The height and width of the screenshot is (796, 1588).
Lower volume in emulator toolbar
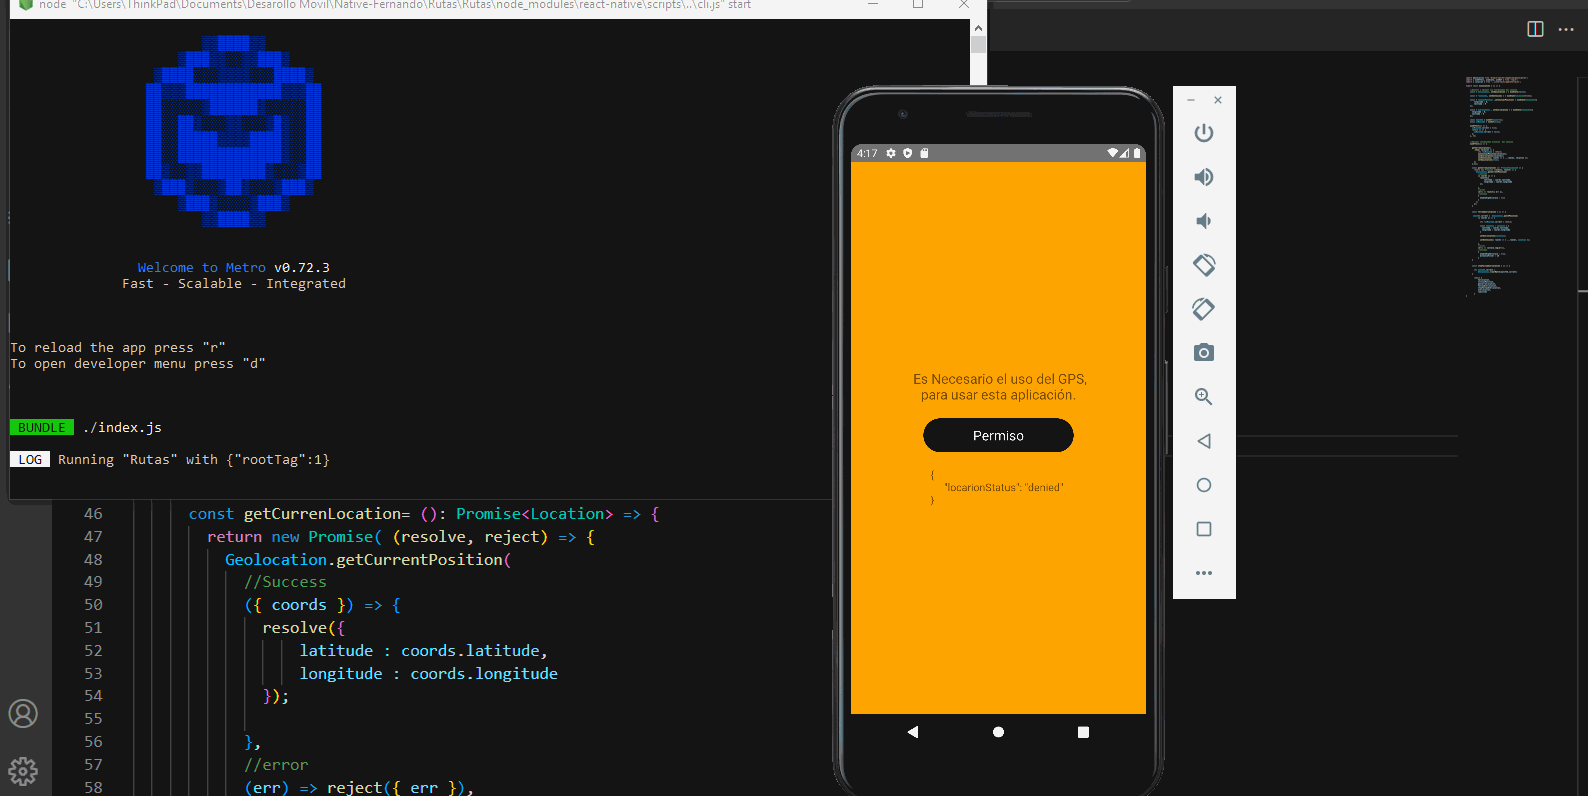pos(1204,221)
